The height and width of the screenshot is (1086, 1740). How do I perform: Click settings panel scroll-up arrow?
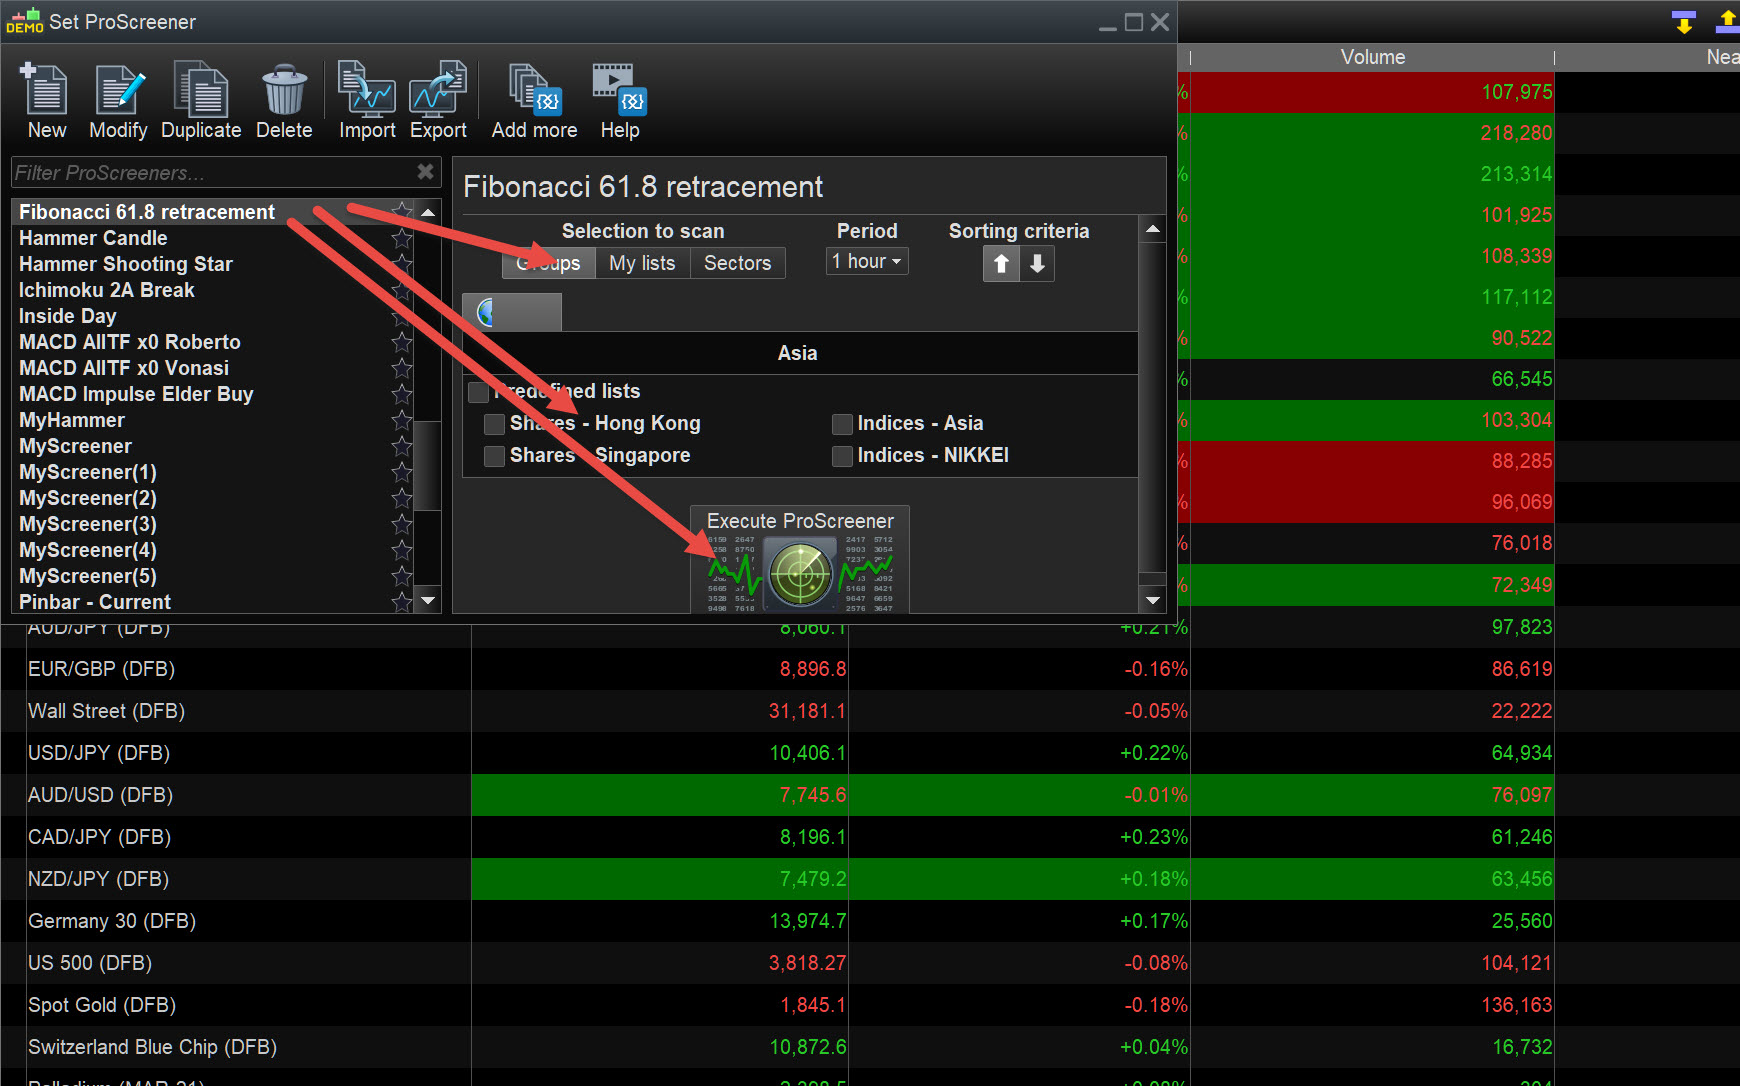point(1152,229)
